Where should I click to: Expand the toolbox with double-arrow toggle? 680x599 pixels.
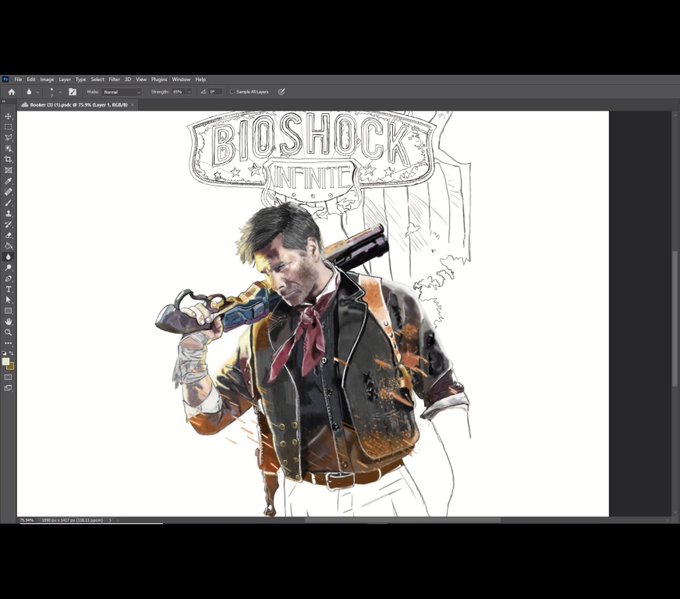click(4, 101)
